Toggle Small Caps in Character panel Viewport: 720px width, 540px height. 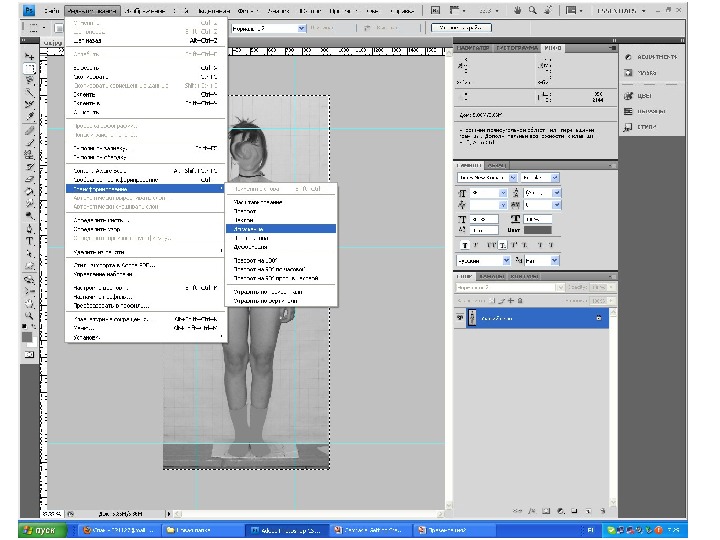503,245
